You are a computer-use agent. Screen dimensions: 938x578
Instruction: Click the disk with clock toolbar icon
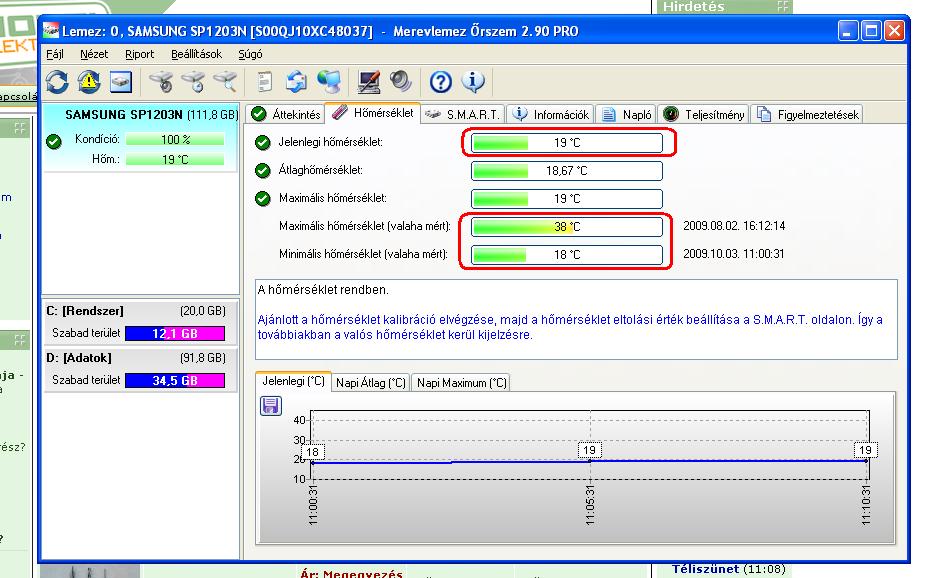(194, 81)
